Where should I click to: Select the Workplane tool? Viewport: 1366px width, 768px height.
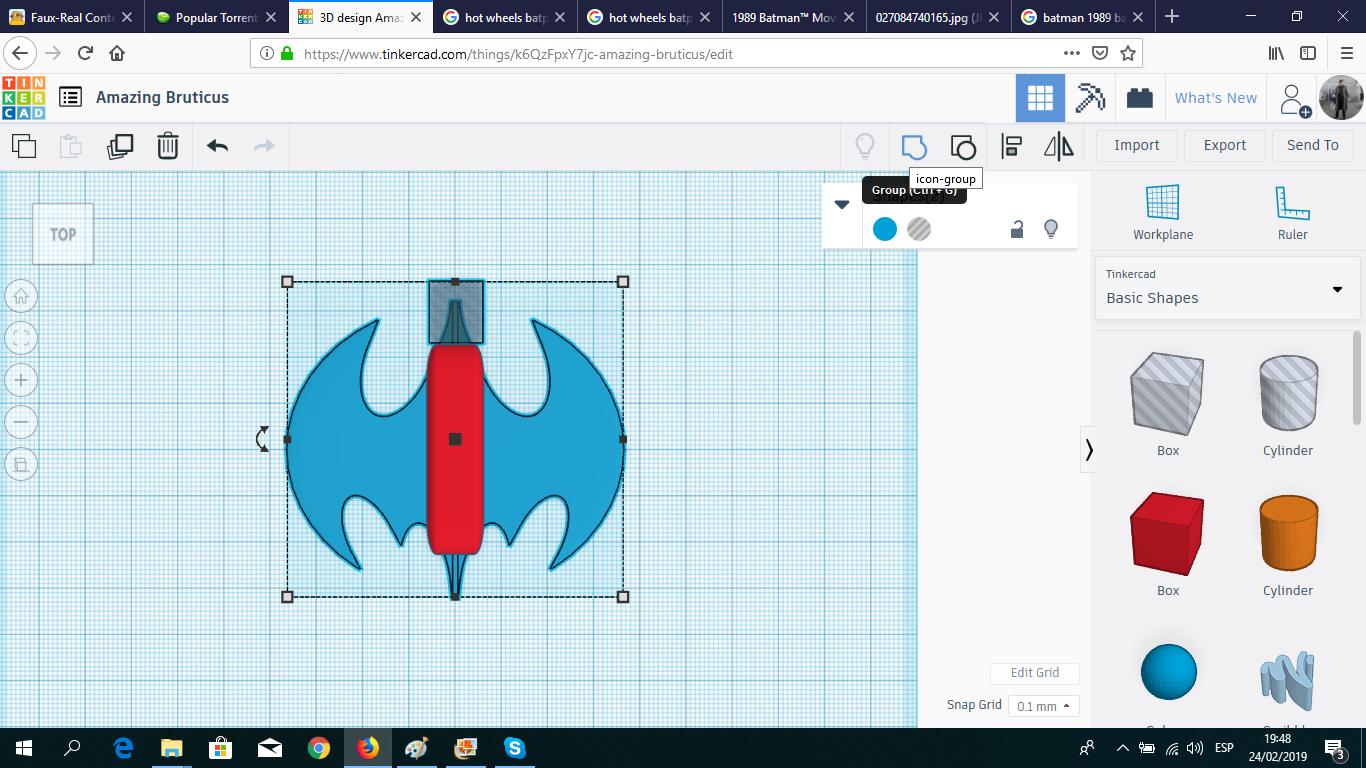click(1162, 211)
